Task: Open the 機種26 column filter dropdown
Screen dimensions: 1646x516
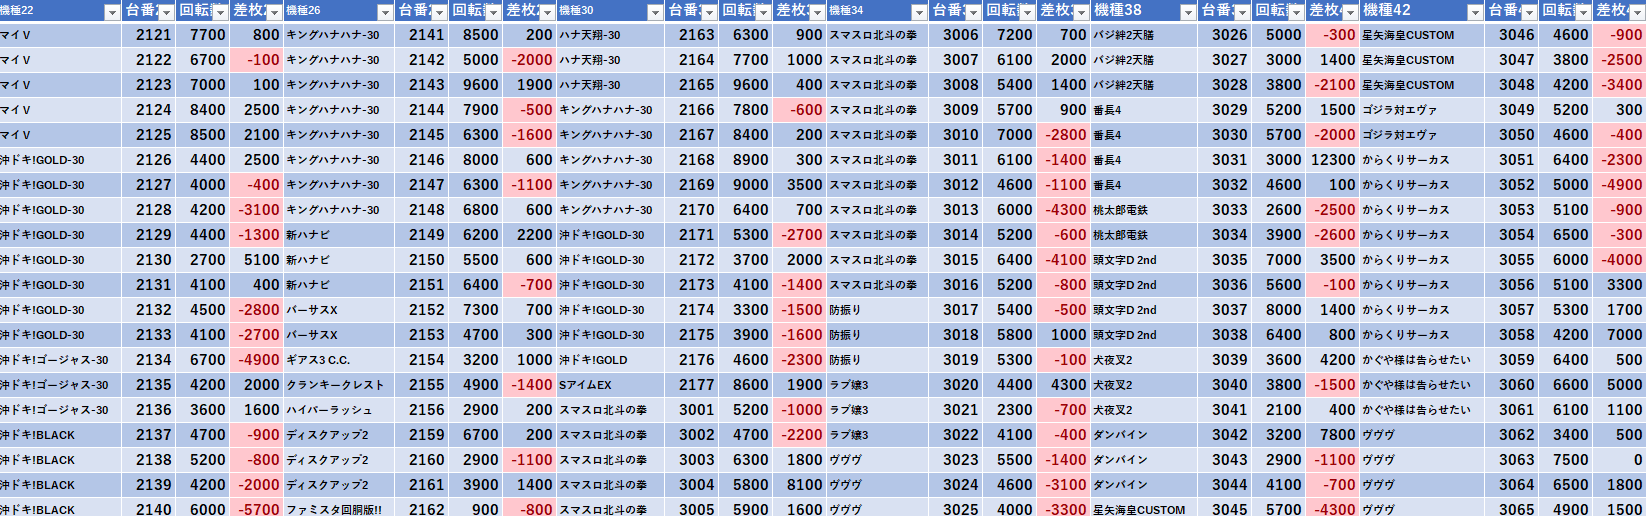Action: pyautogui.click(x=385, y=12)
